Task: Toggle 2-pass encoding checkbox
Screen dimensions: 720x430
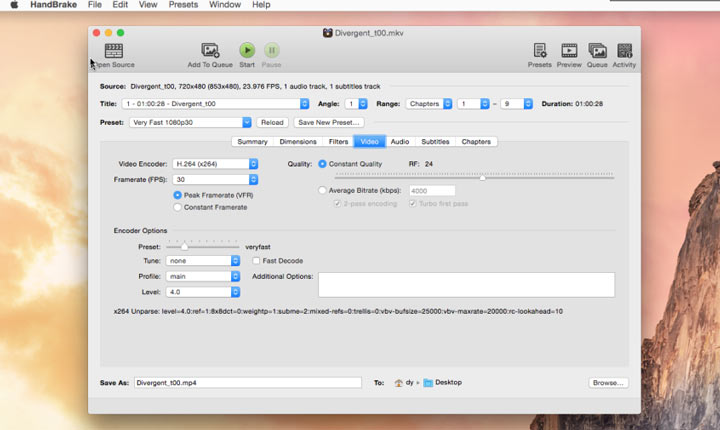Action: tap(338, 204)
